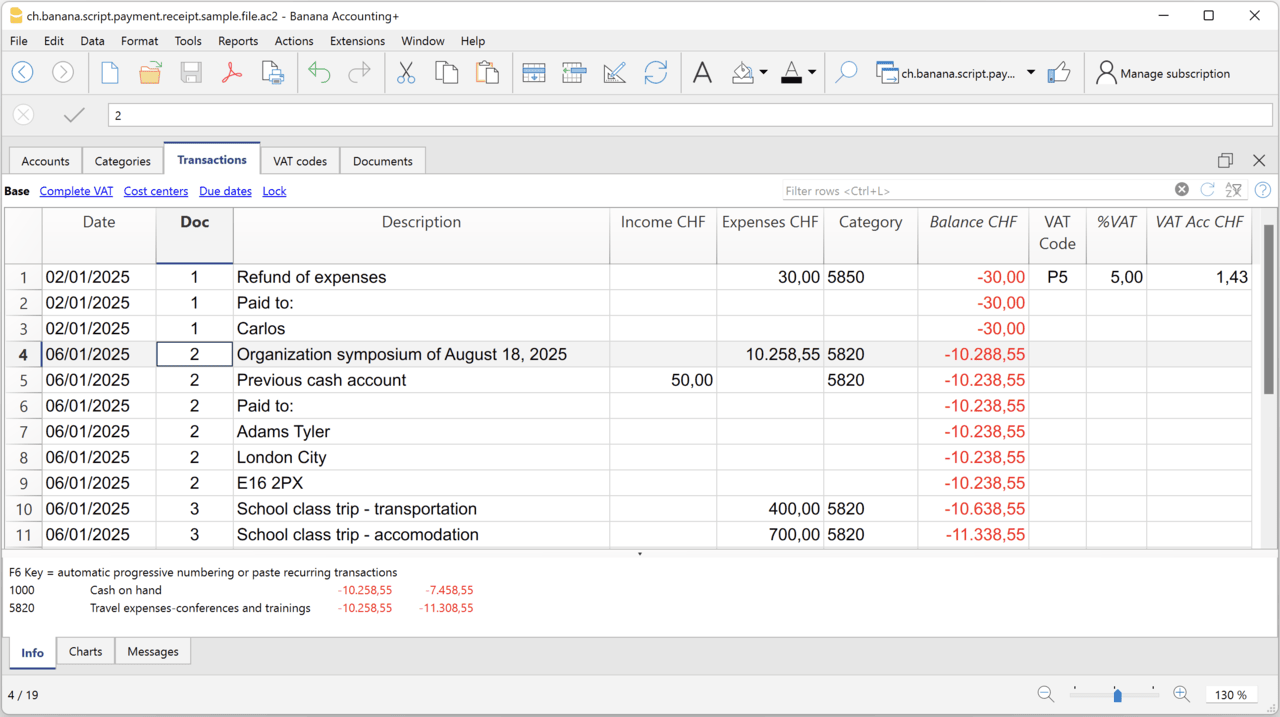Open the Format menu
1280x717 pixels.
[x=140, y=41]
